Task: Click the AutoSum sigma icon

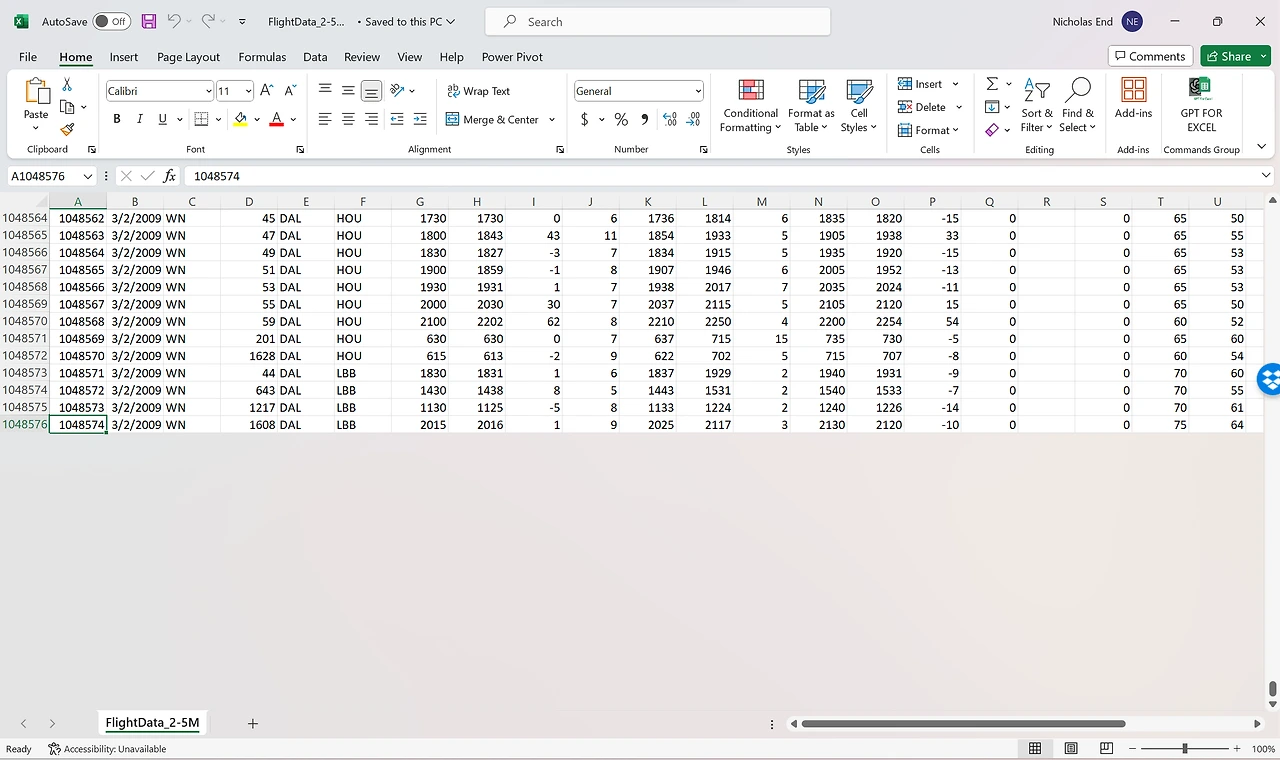Action: [x=992, y=84]
